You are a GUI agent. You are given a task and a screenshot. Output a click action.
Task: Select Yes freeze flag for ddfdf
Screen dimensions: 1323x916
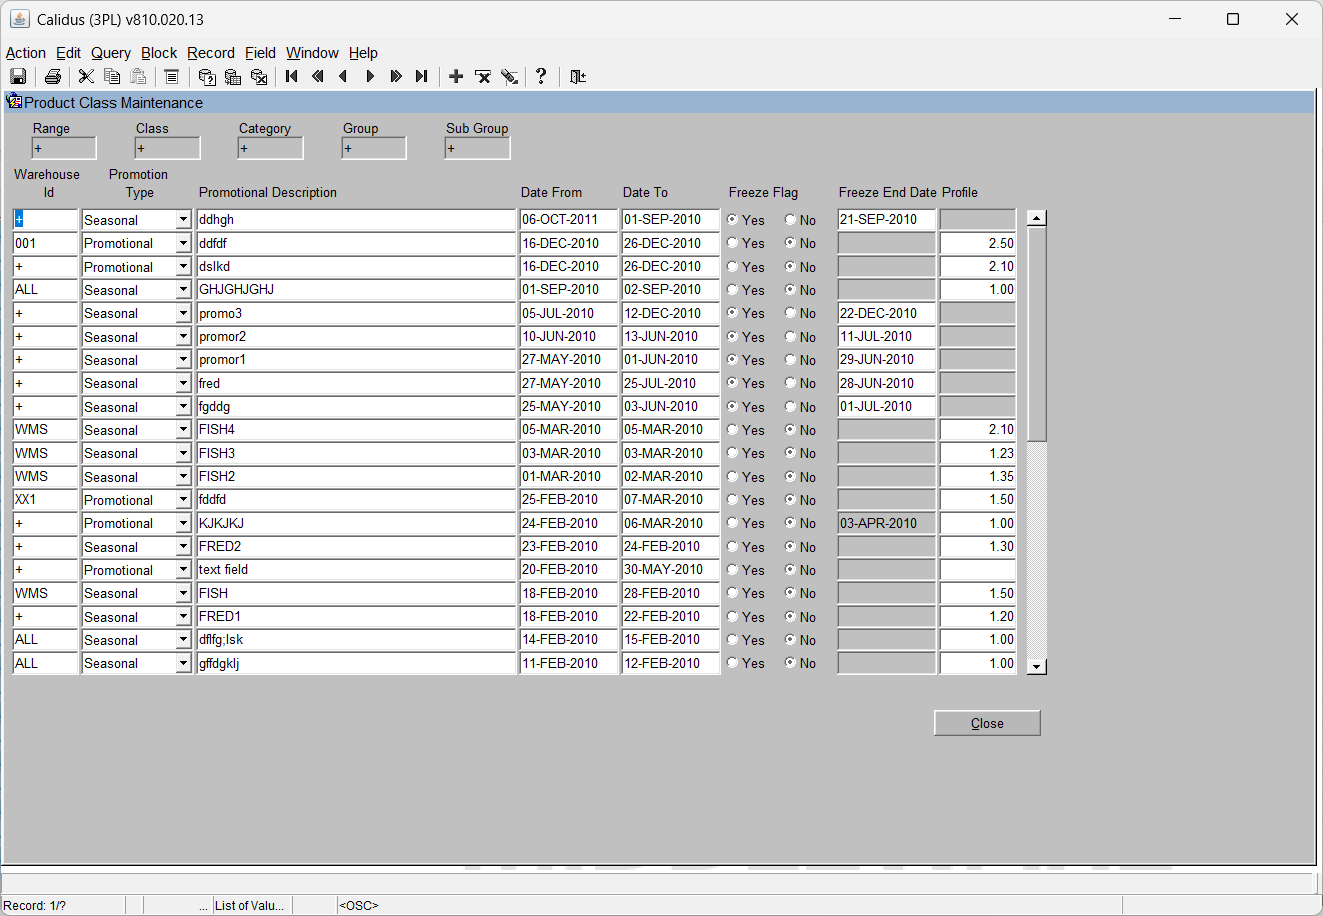733,243
